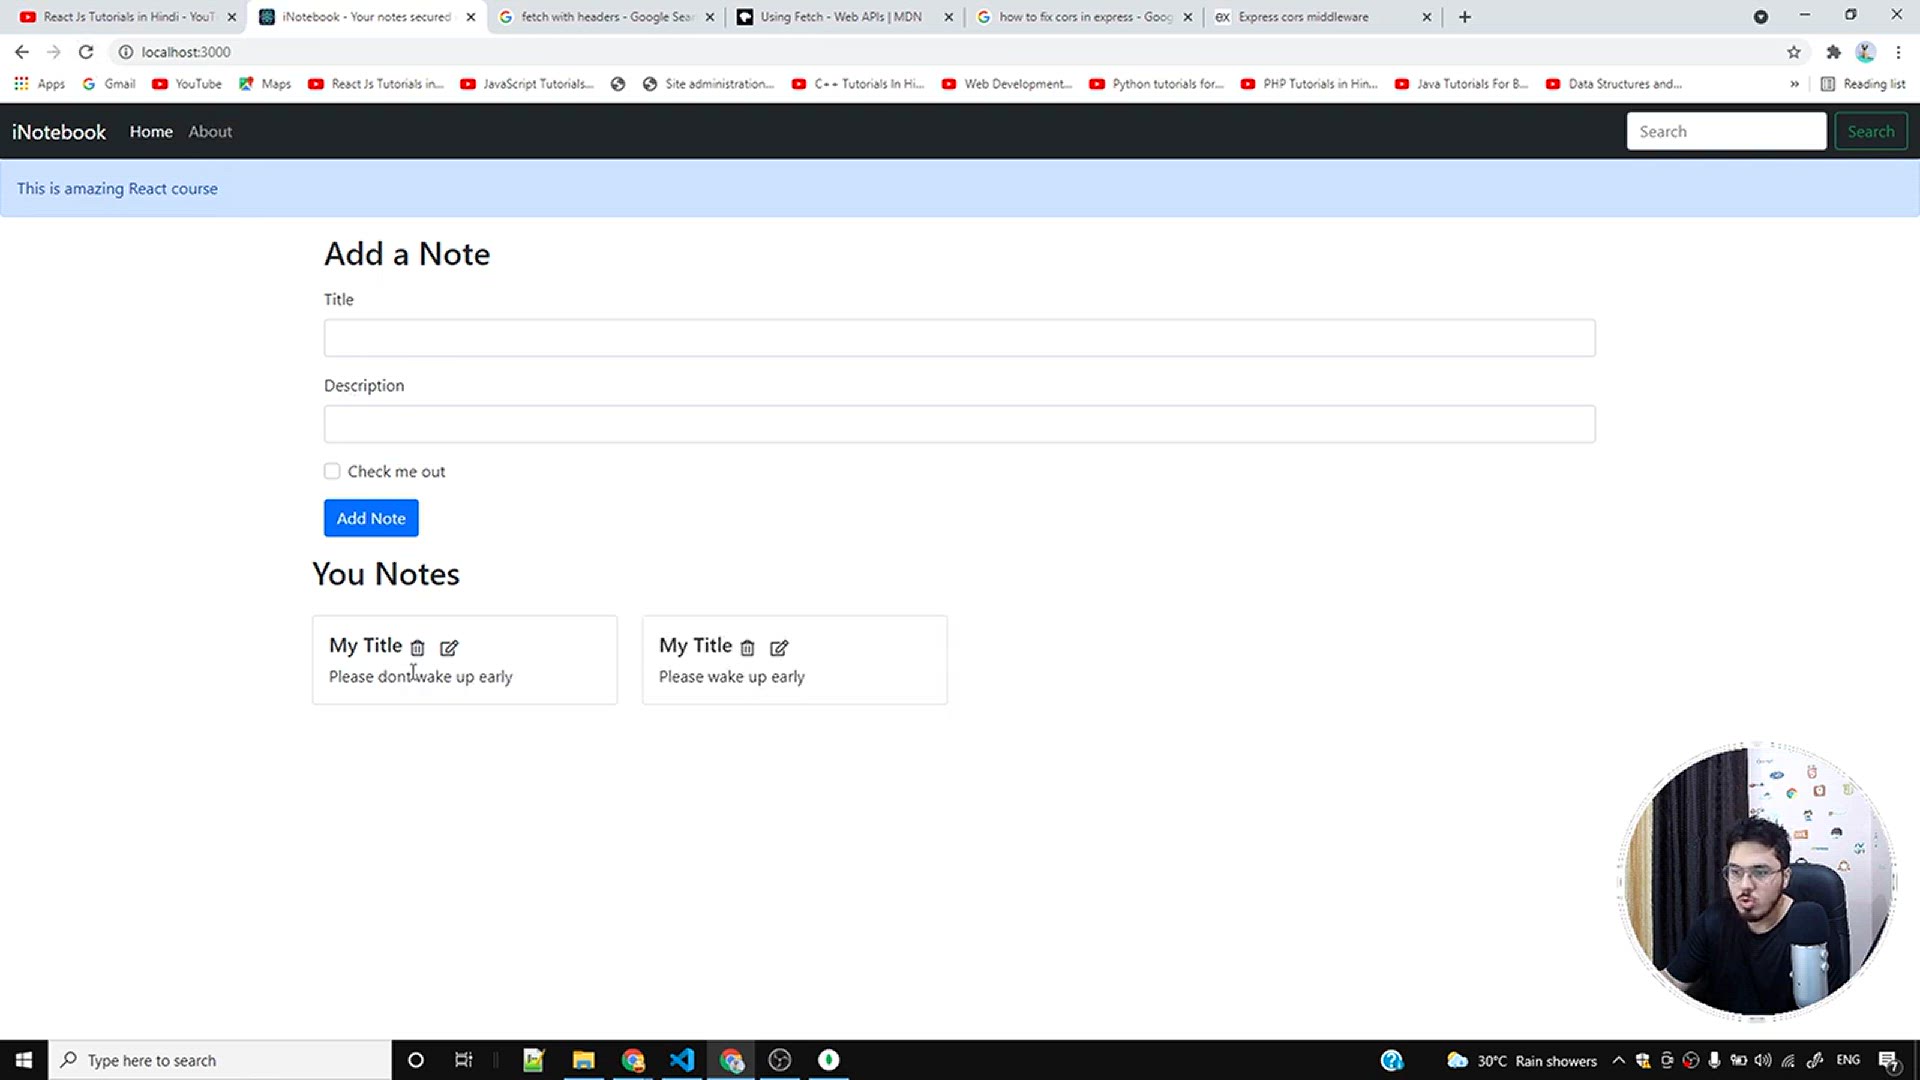Edit the 'Please dont wake up early' note
This screenshot has width=1920, height=1080.
pyautogui.click(x=449, y=648)
